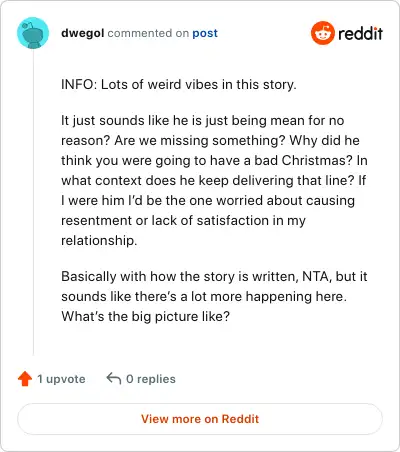Open the "0 replies" label
400x452 pixels.
pyautogui.click(x=151, y=379)
